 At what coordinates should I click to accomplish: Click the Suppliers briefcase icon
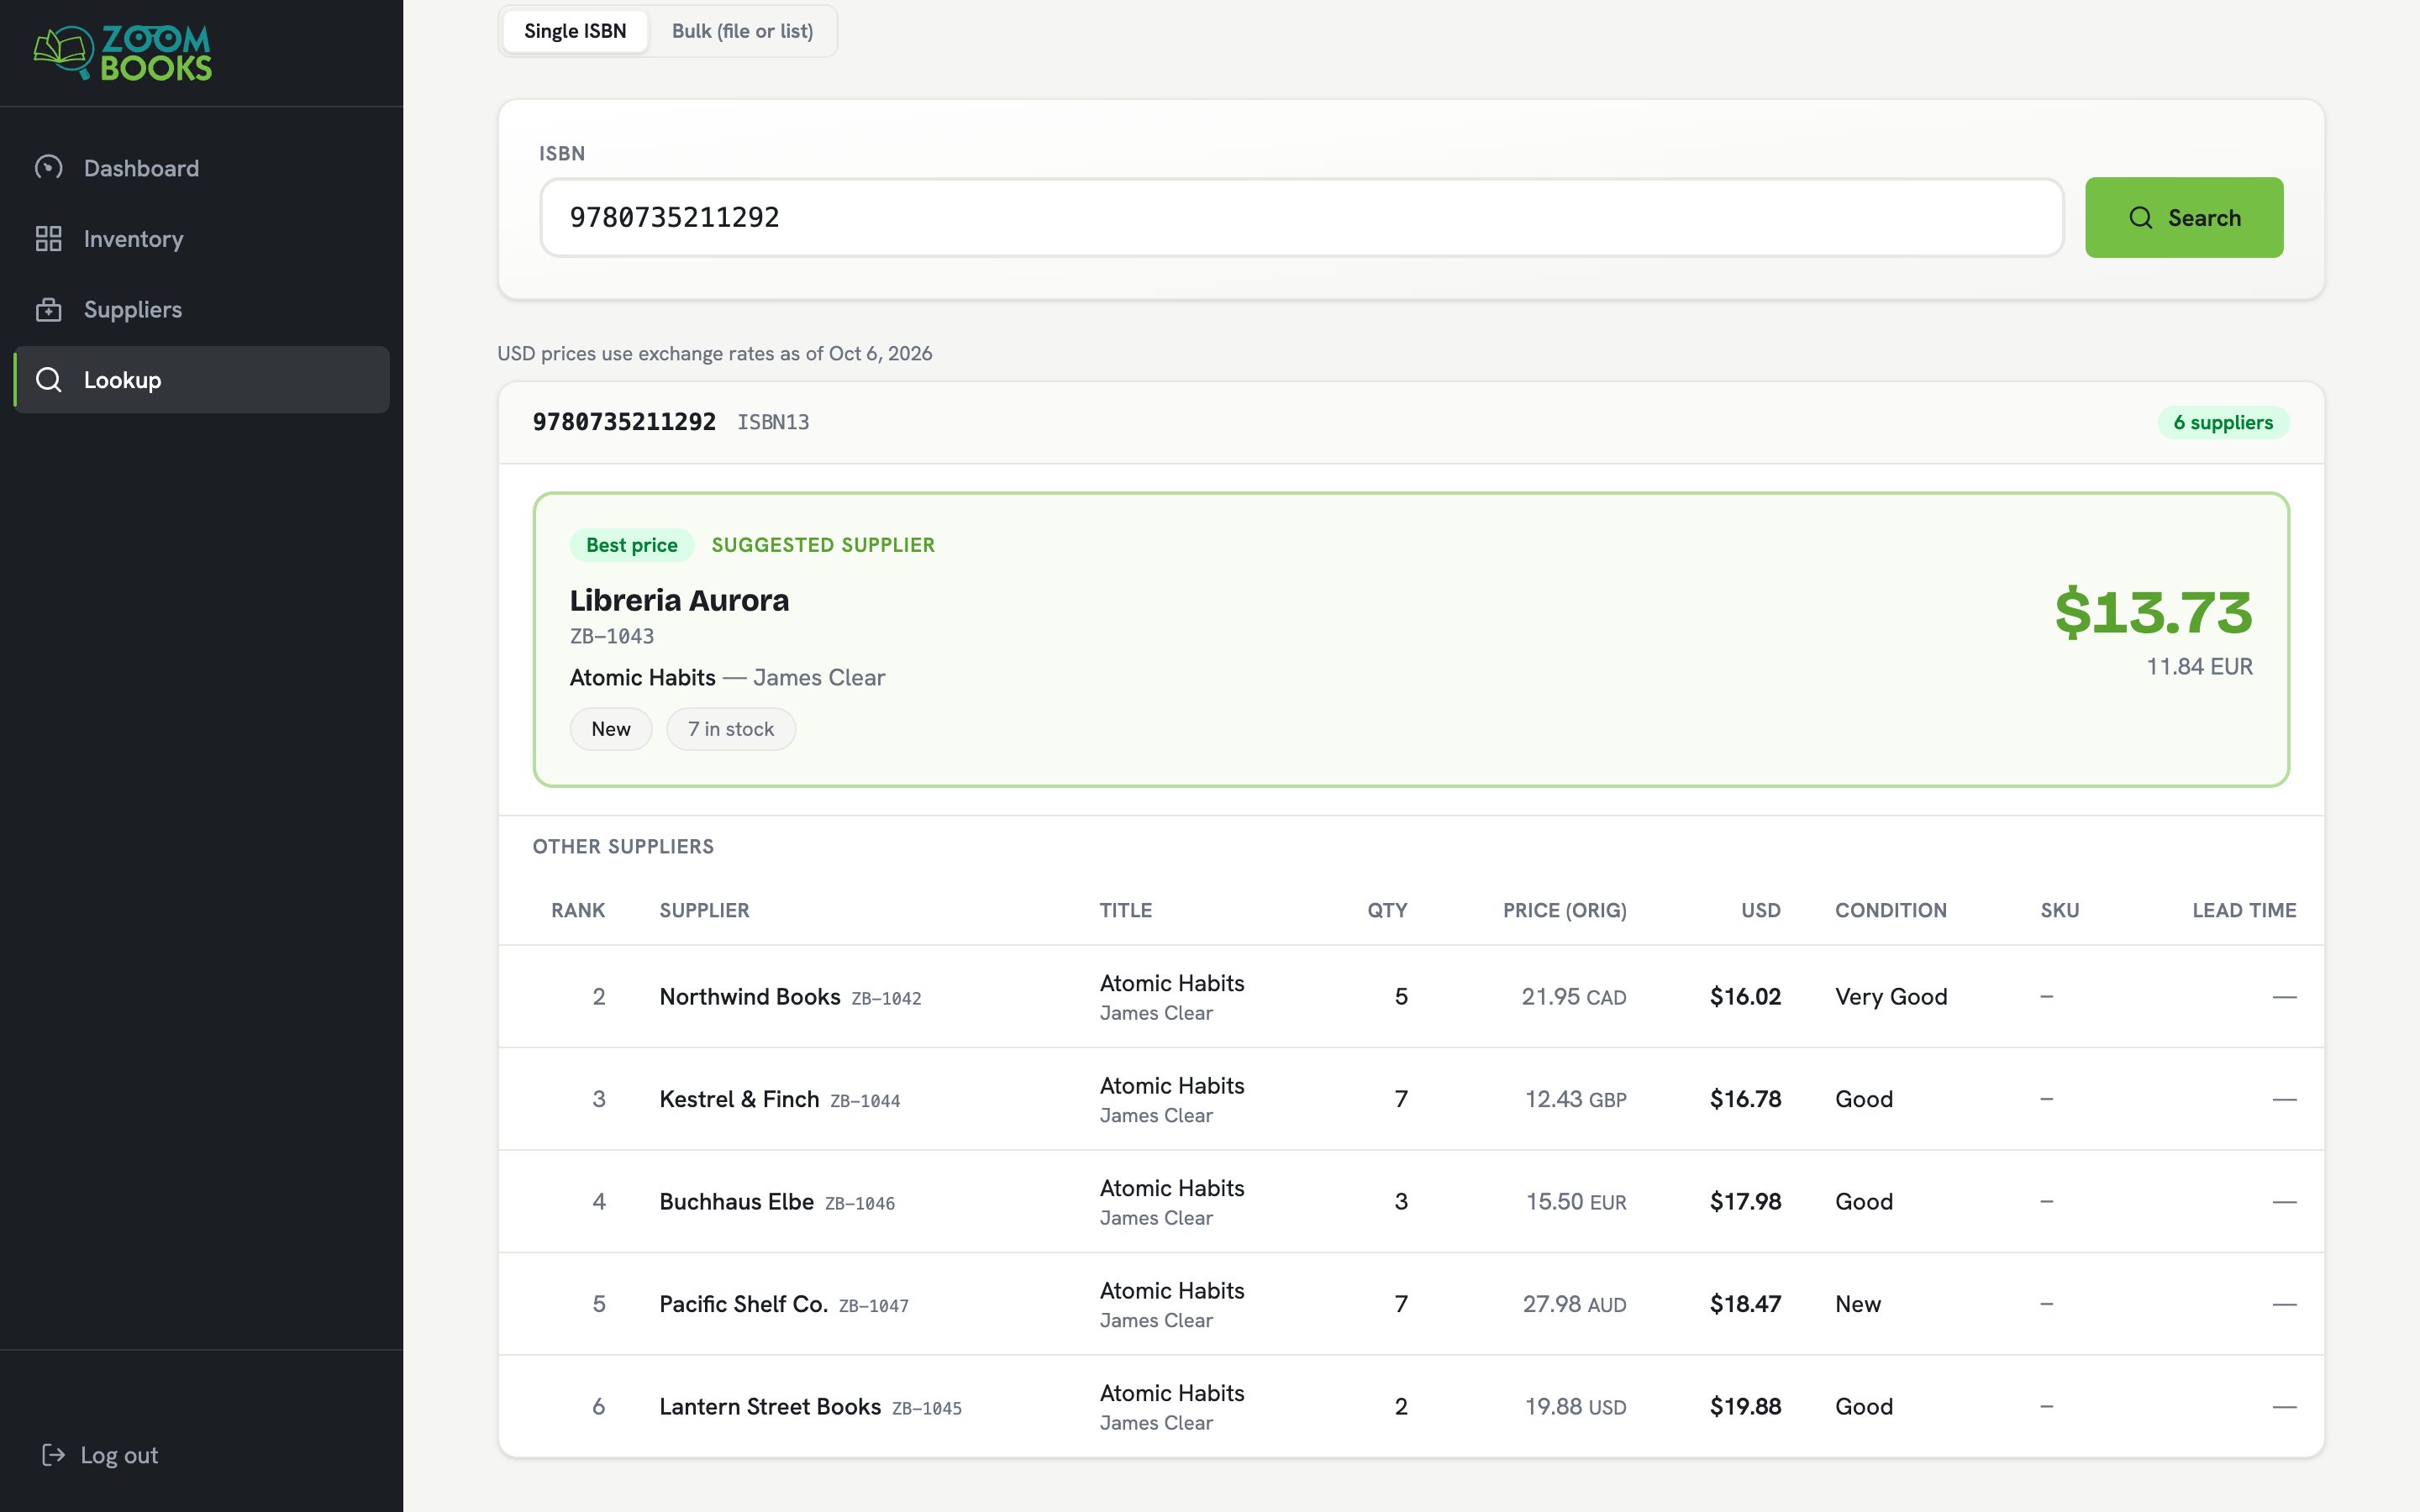point(48,309)
